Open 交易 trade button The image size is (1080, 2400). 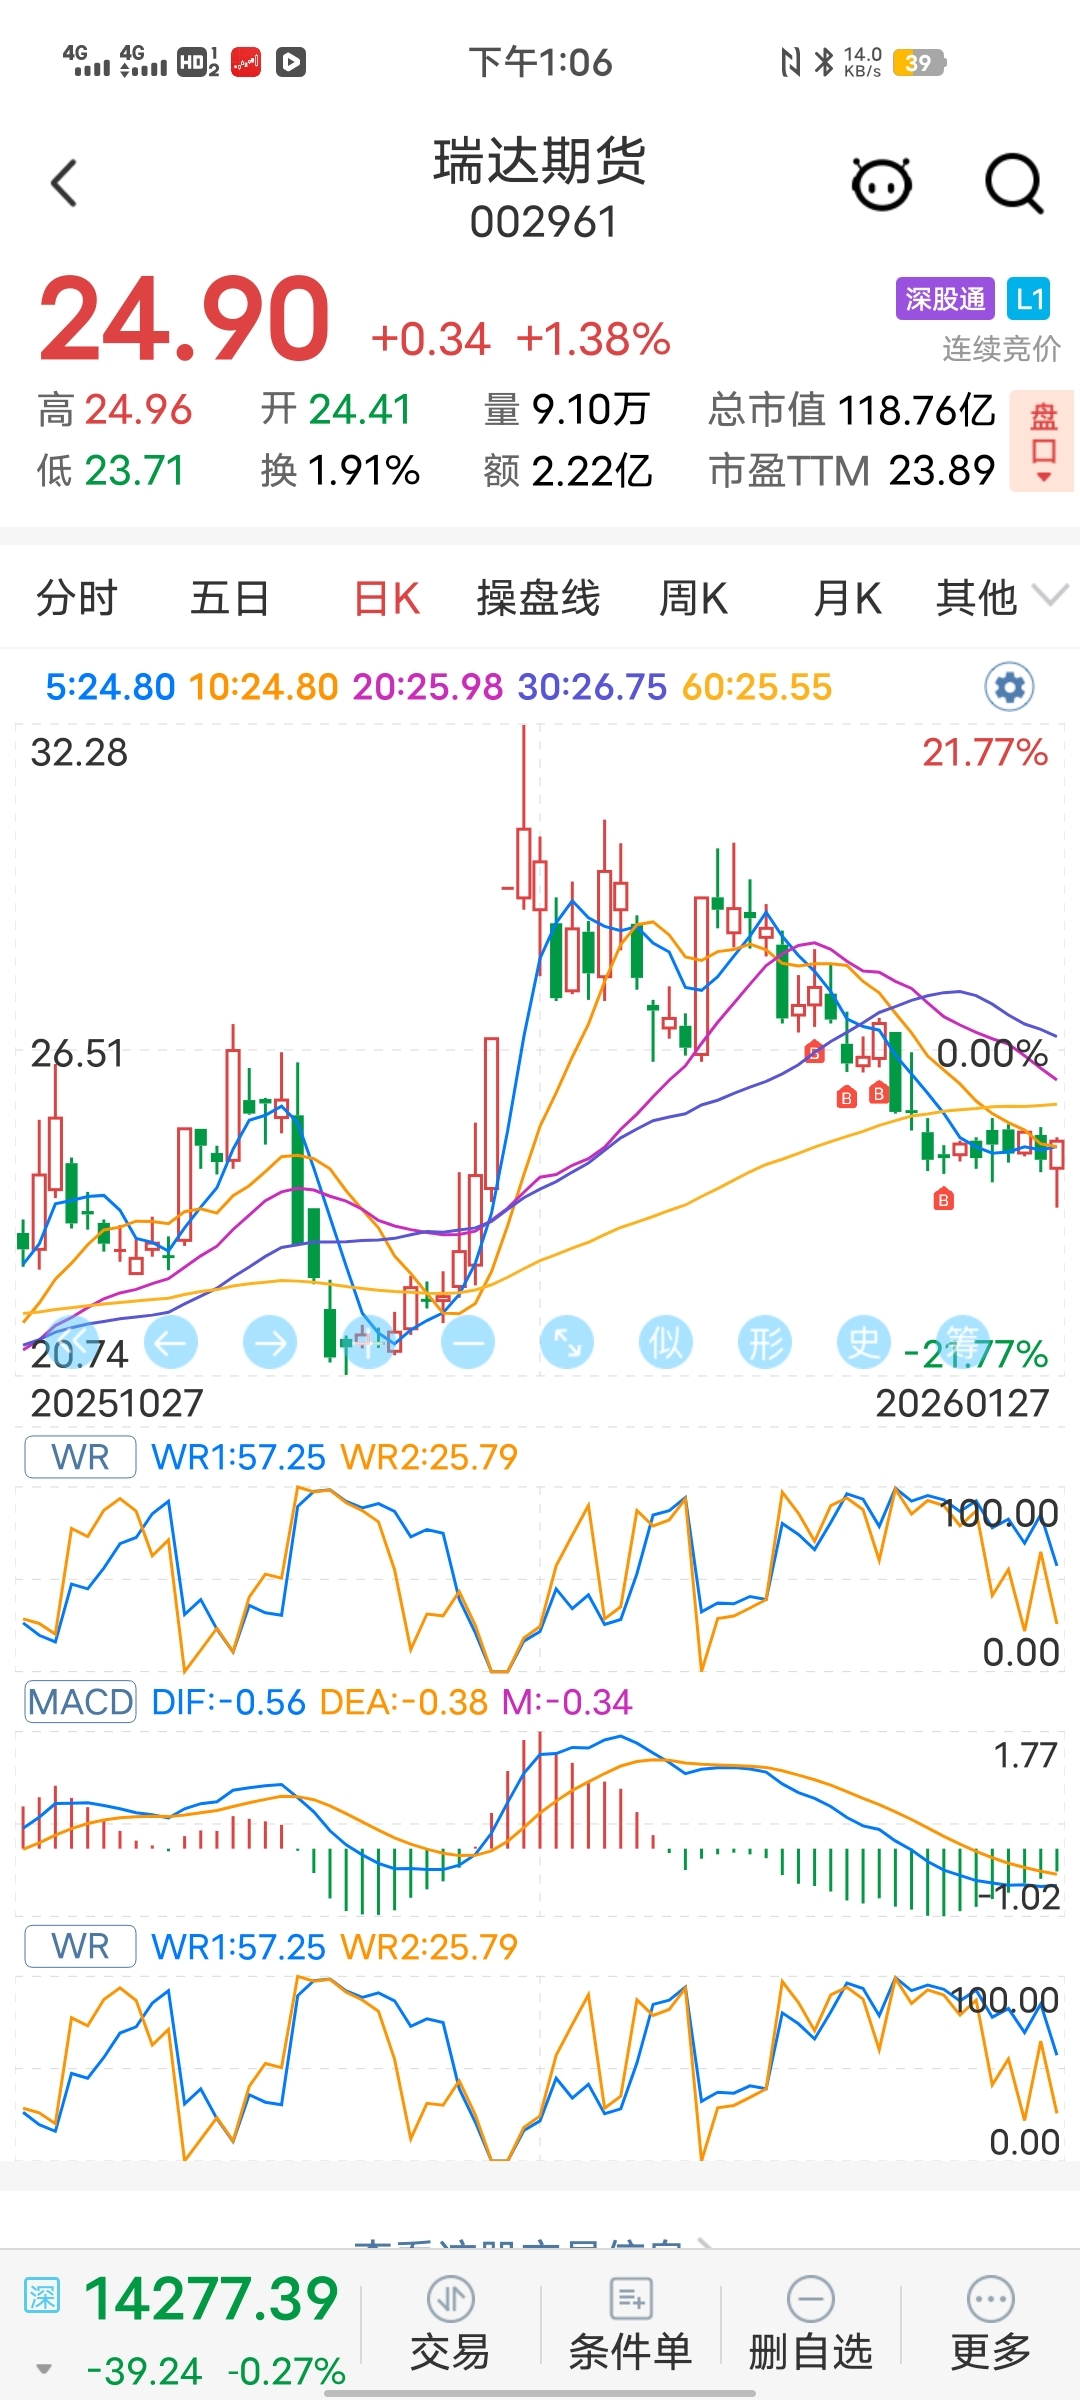[x=450, y=2324]
